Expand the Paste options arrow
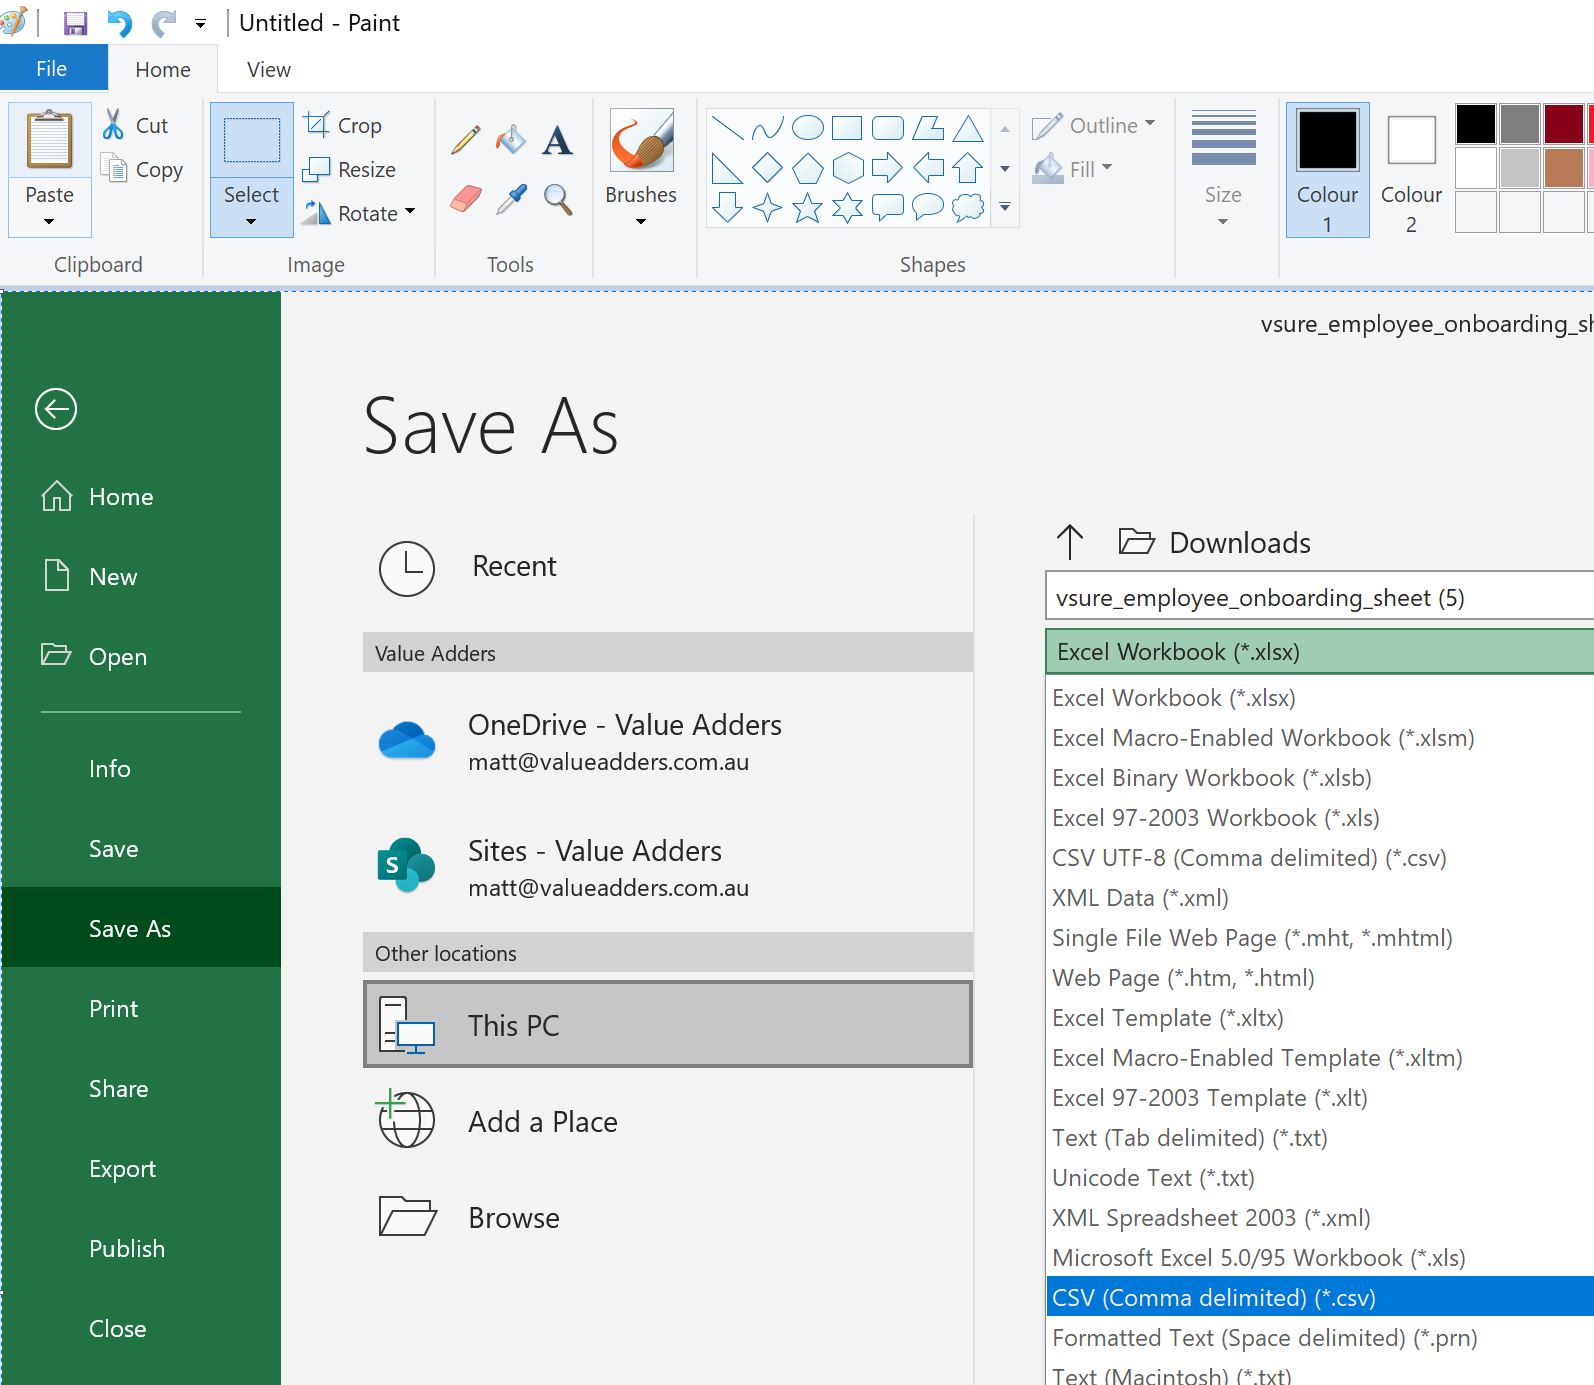 (49, 221)
